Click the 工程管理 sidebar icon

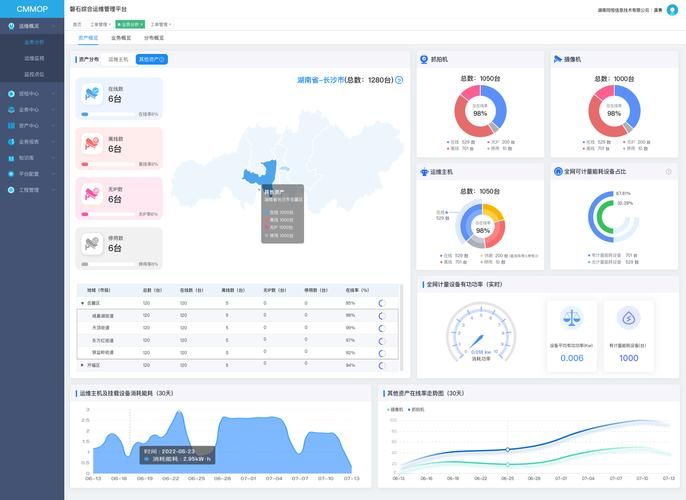point(11,190)
